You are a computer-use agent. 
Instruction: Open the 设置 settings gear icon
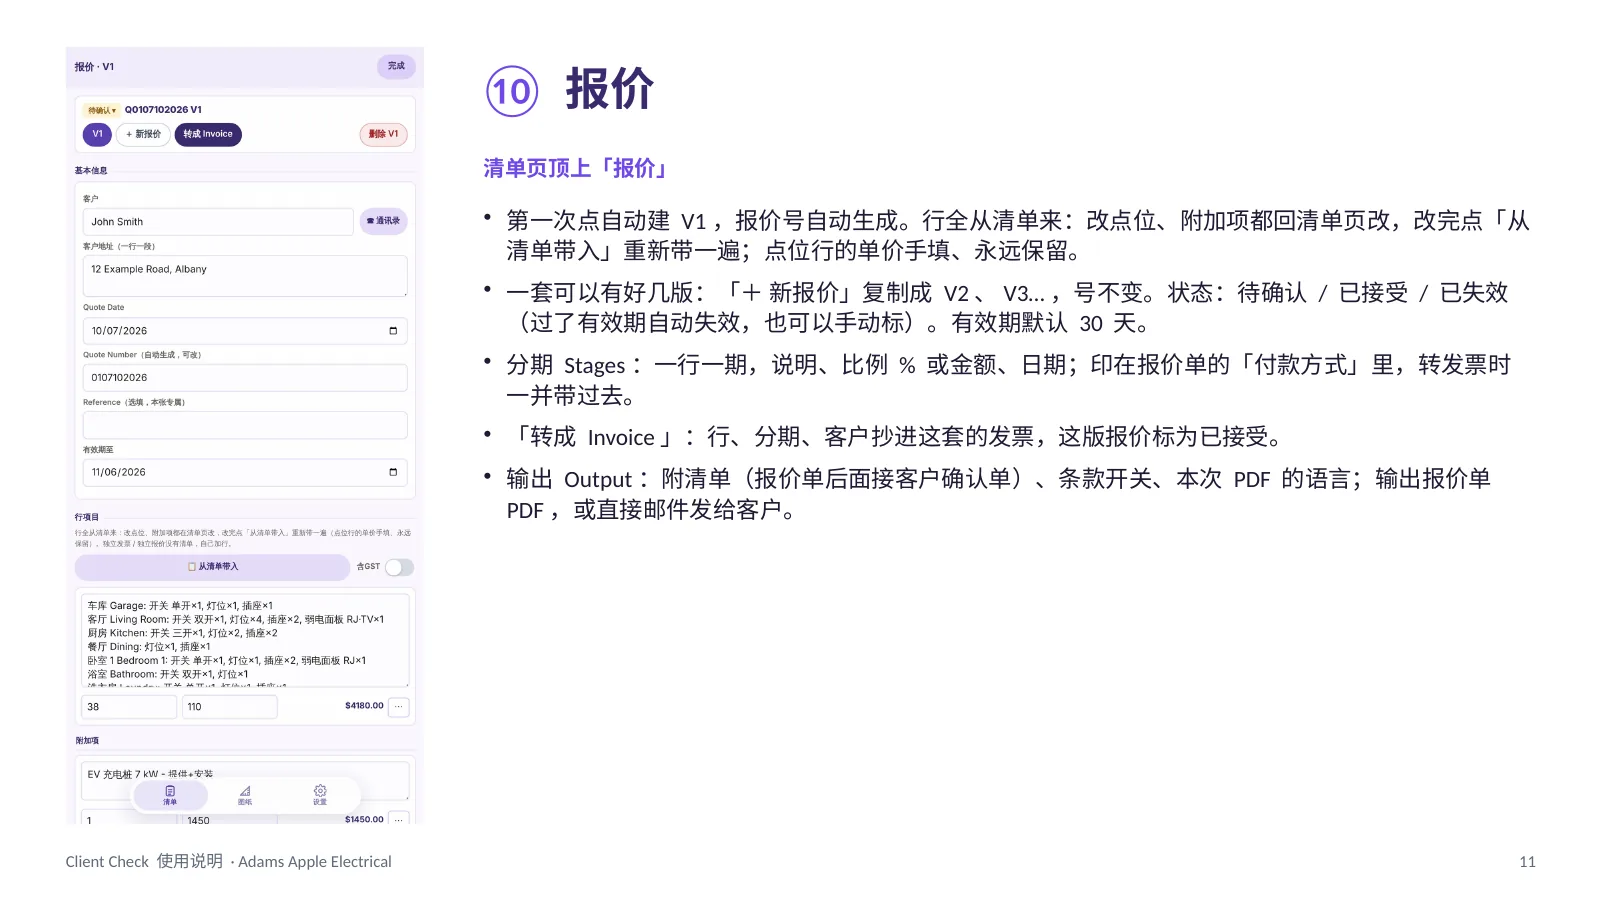320,791
